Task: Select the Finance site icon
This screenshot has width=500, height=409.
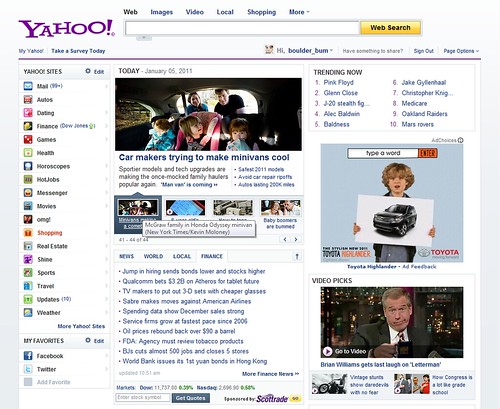Action: pos(28,126)
